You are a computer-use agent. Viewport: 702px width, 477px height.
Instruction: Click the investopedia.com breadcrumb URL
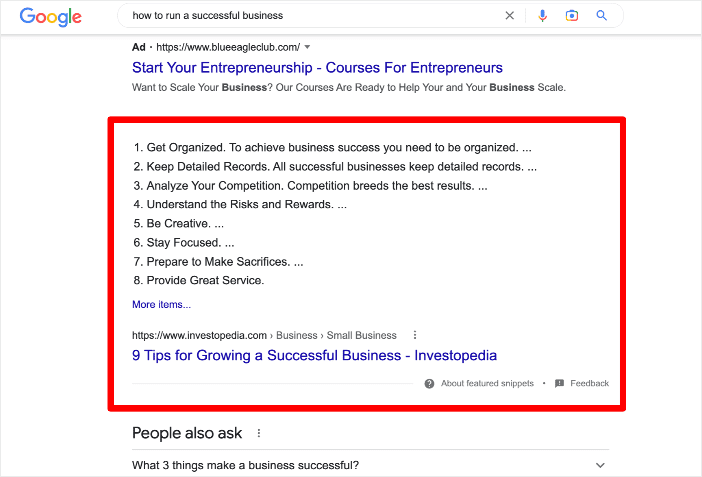pos(199,335)
